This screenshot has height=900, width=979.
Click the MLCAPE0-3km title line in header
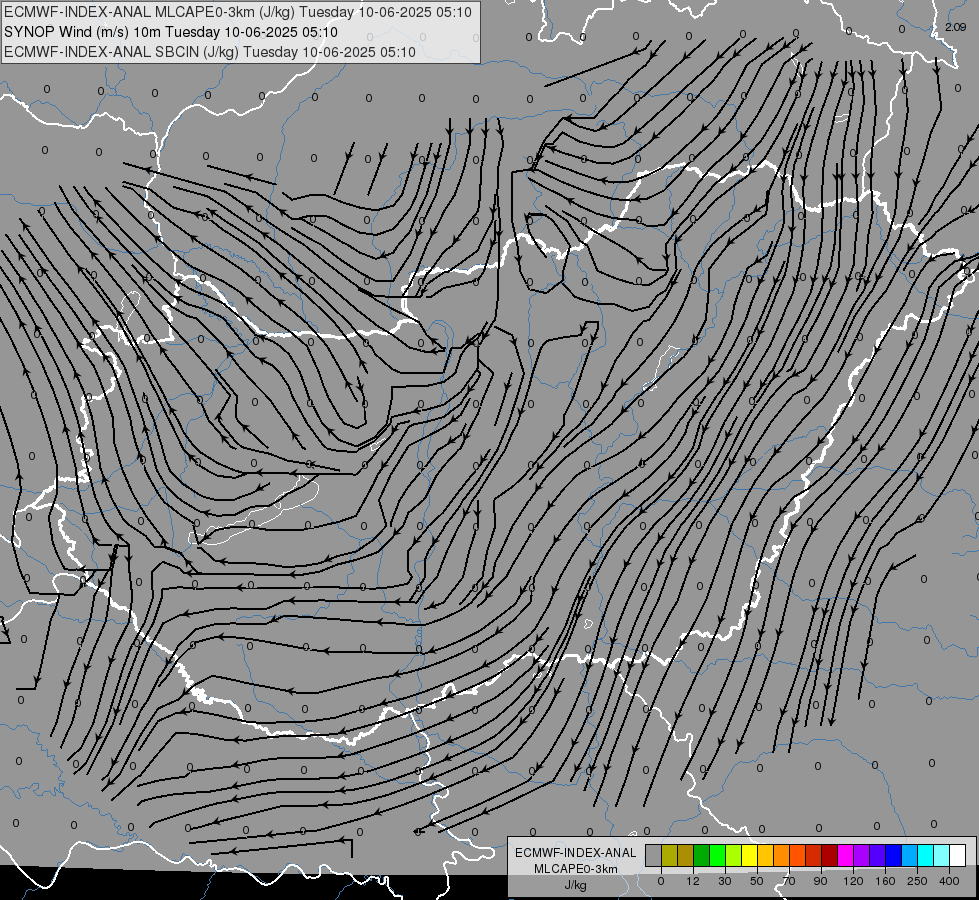point(238,12)
